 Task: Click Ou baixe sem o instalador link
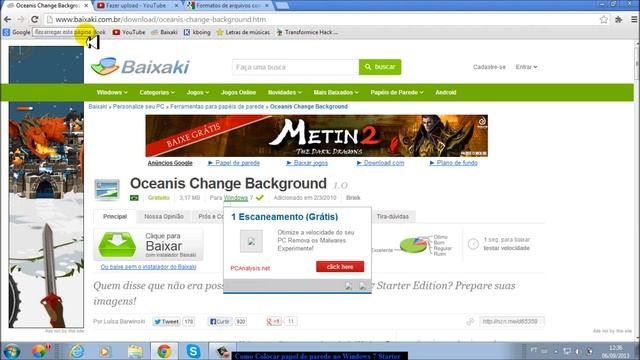(149, 267)
